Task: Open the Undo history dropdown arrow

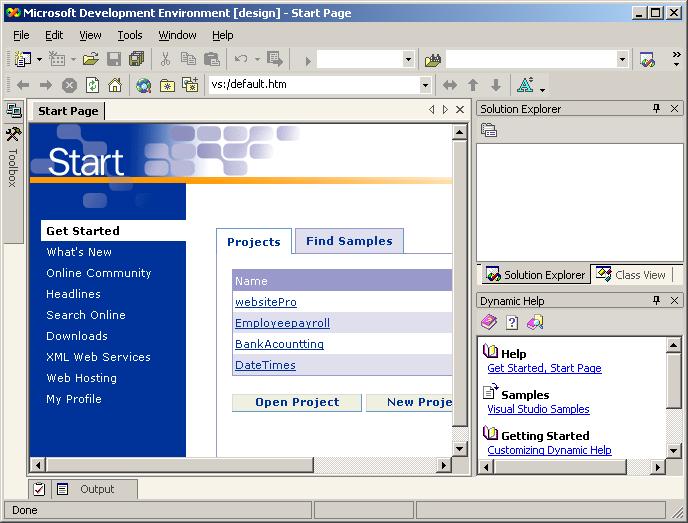Action: 257,59
